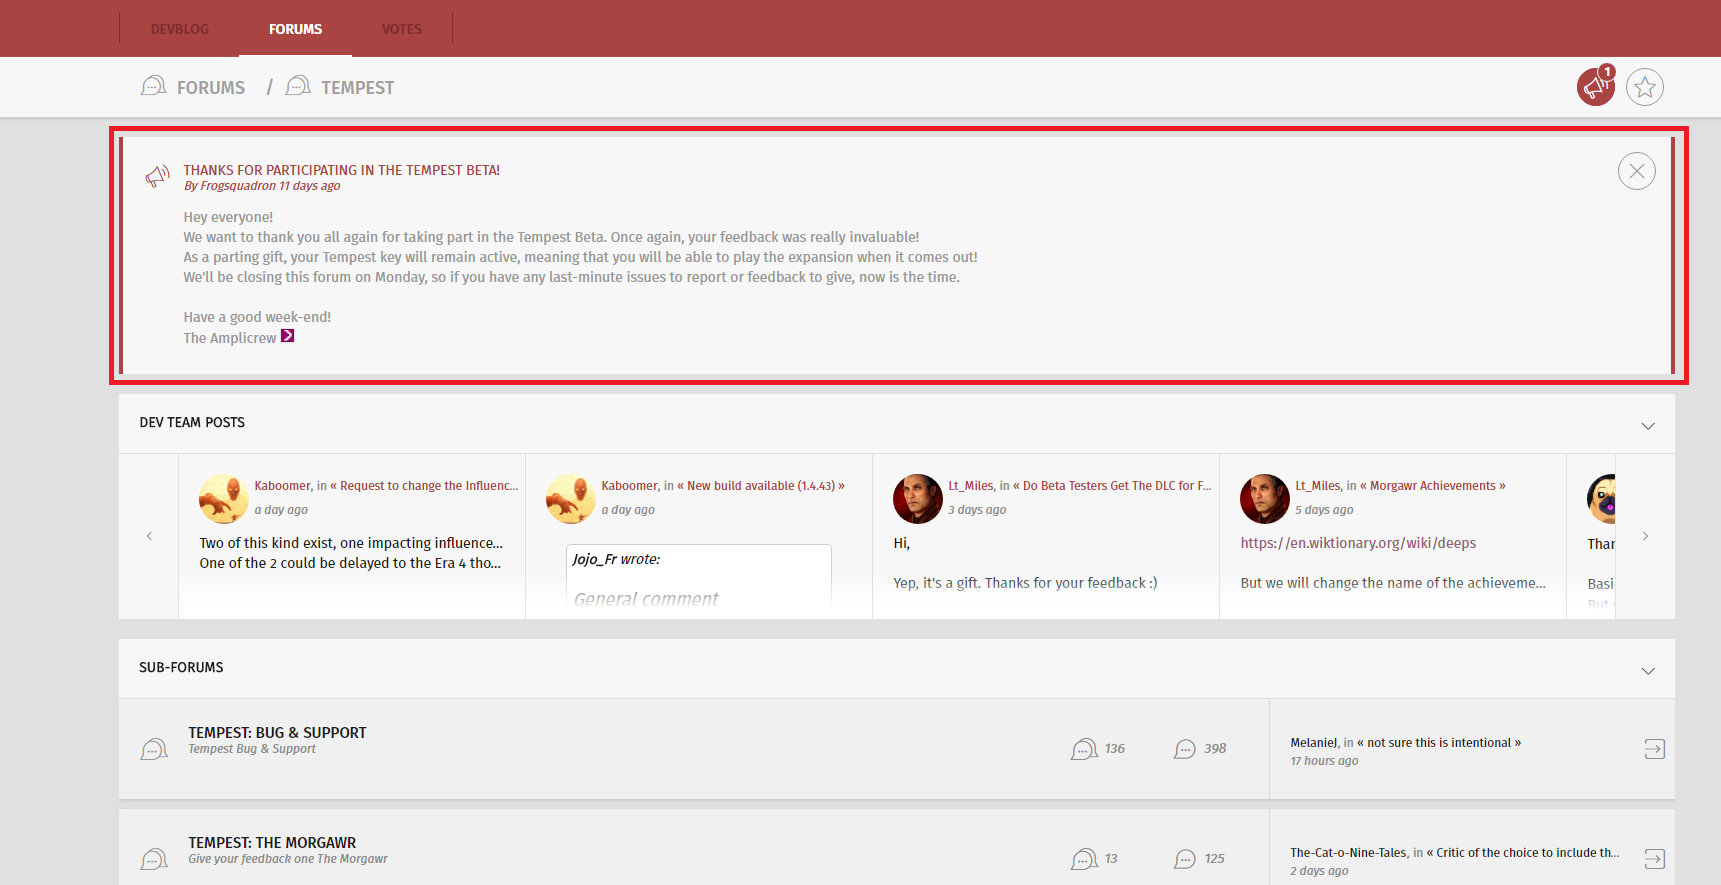This screenshot has width=1721, height=885.
Task: Open 'not sure this is intentional' latest post
Action: coord(1439,743)
